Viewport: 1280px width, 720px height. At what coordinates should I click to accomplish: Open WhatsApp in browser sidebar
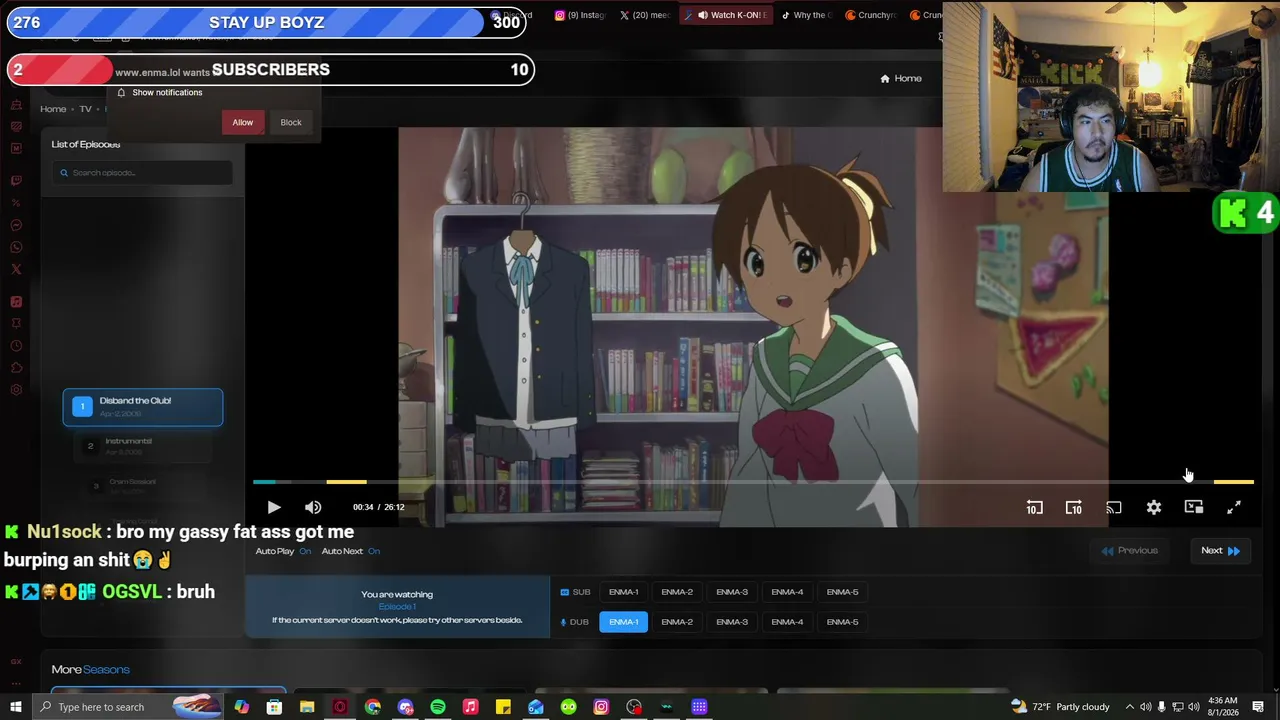coord(16,247)
